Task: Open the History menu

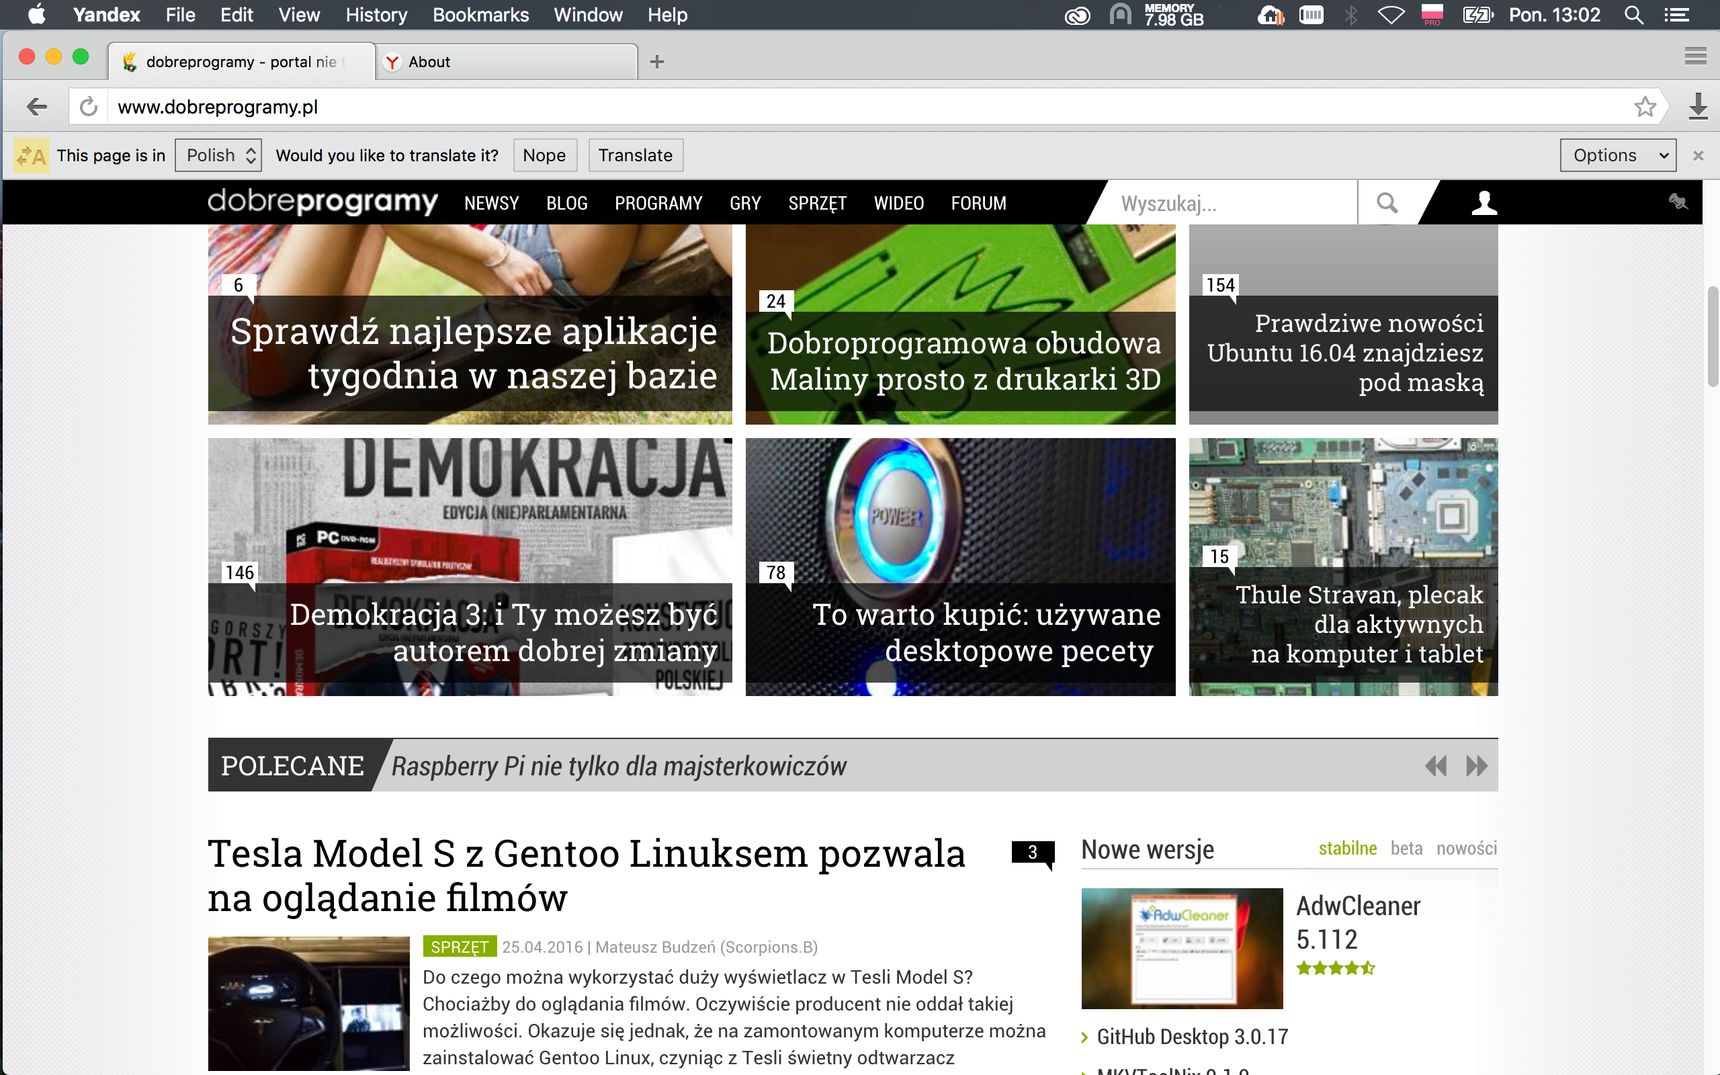Action: 376,15
